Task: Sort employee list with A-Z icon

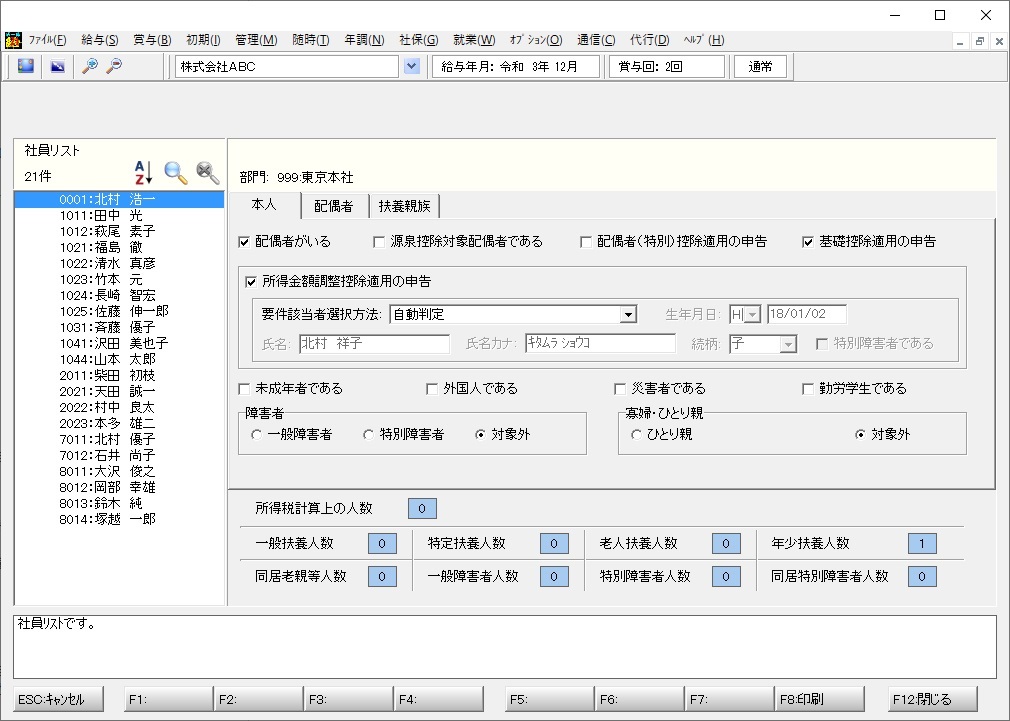Action: click(x=143, y=173)
